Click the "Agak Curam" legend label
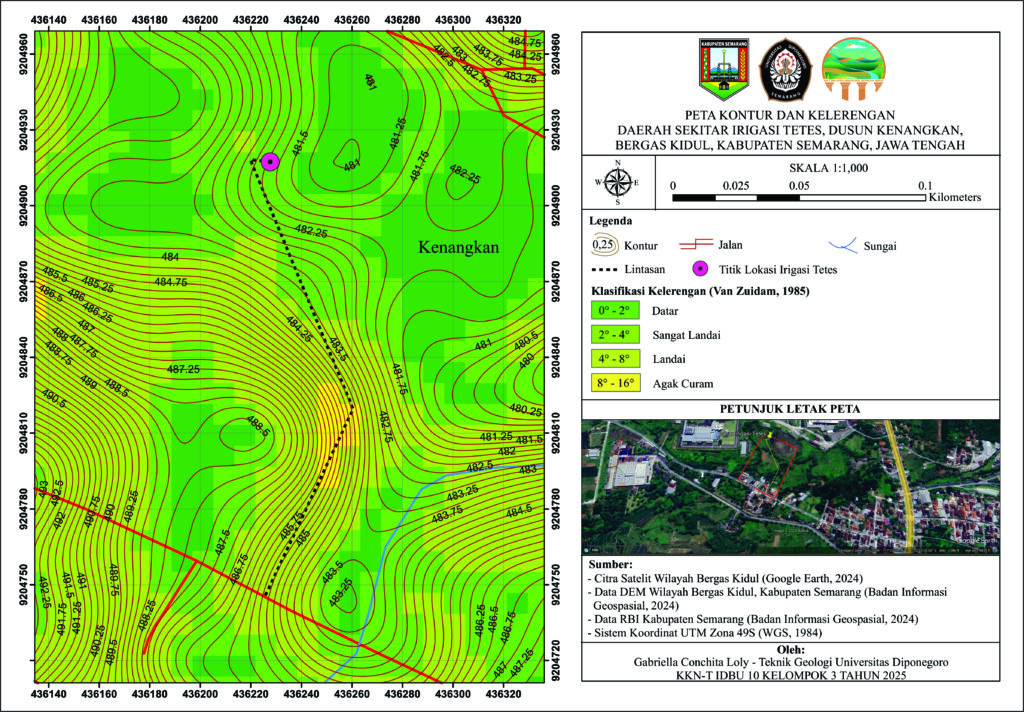The image size is (1024, 712). pos(682,384)
